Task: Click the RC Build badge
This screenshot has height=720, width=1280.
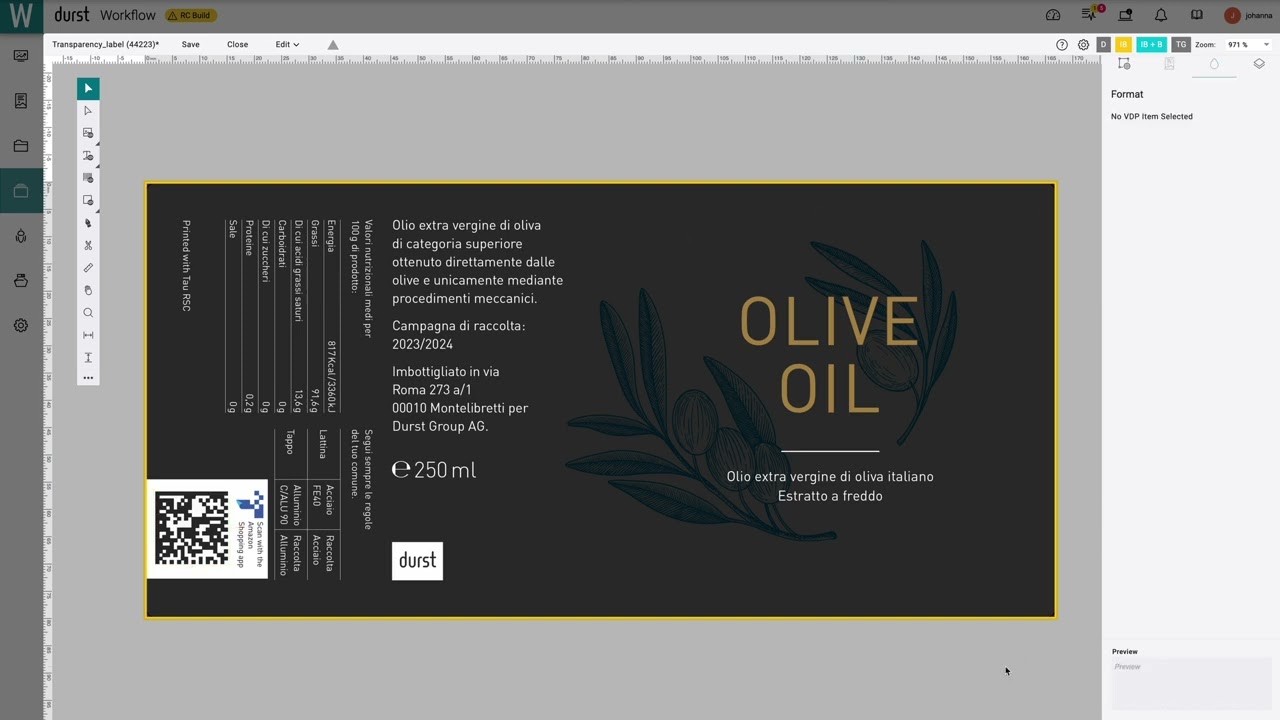Action: point(190,16)
